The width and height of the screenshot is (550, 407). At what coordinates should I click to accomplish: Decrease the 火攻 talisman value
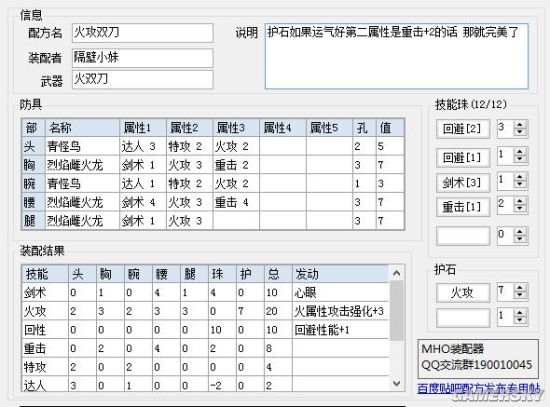coord(520,296)
